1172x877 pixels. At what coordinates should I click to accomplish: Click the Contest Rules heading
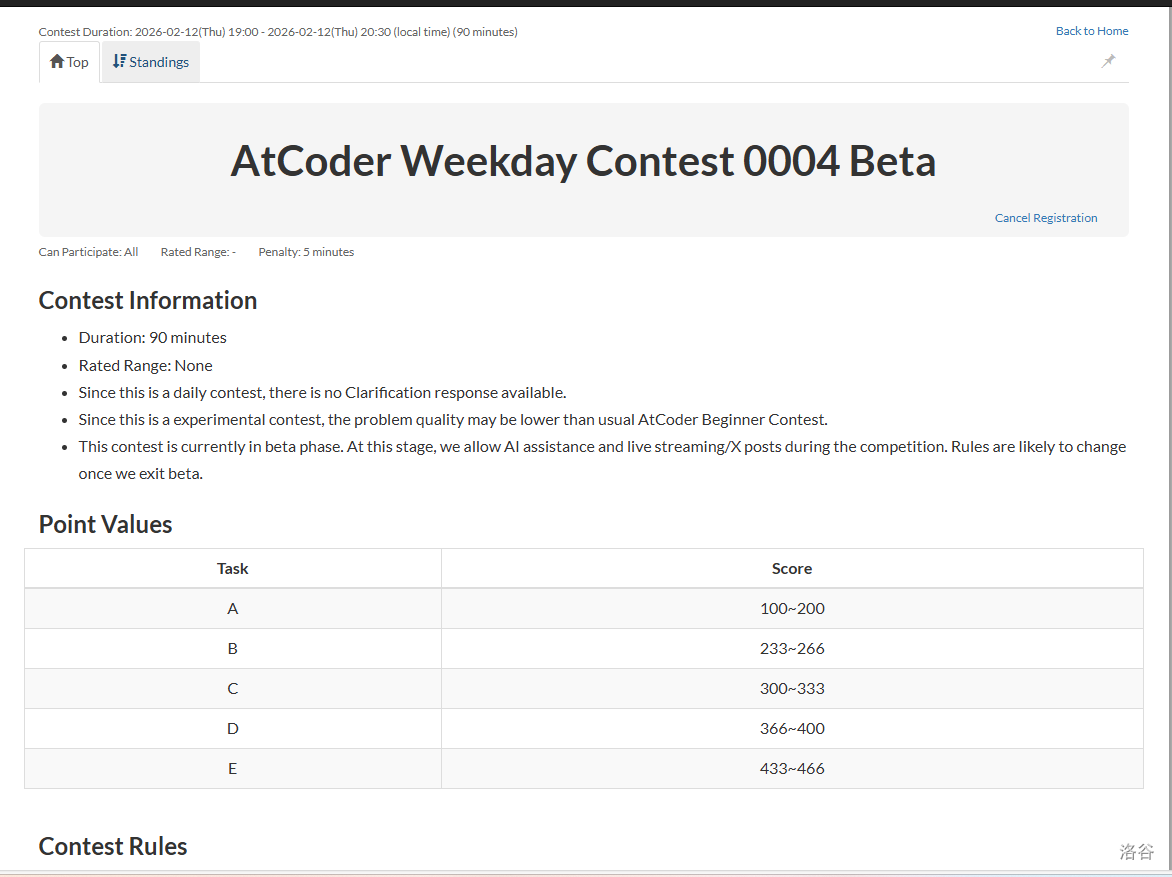(113, 847)
